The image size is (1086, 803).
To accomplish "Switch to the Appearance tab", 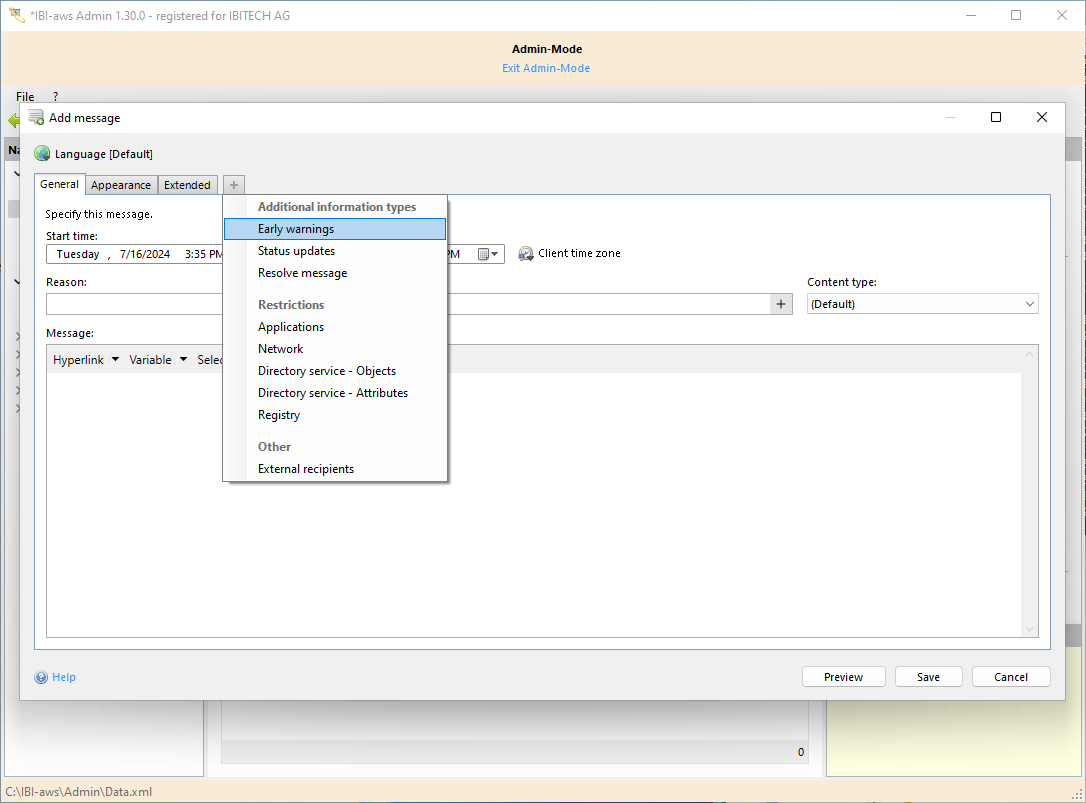I will [121, 185].
